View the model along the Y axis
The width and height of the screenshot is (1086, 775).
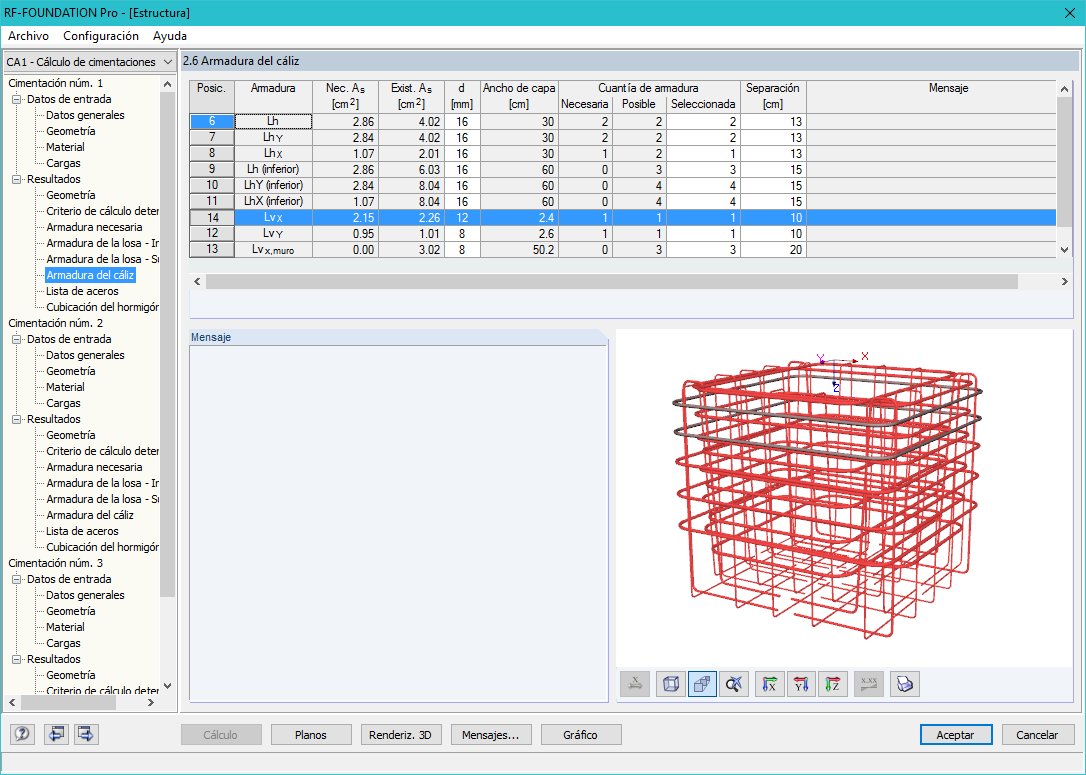[801, 684]
